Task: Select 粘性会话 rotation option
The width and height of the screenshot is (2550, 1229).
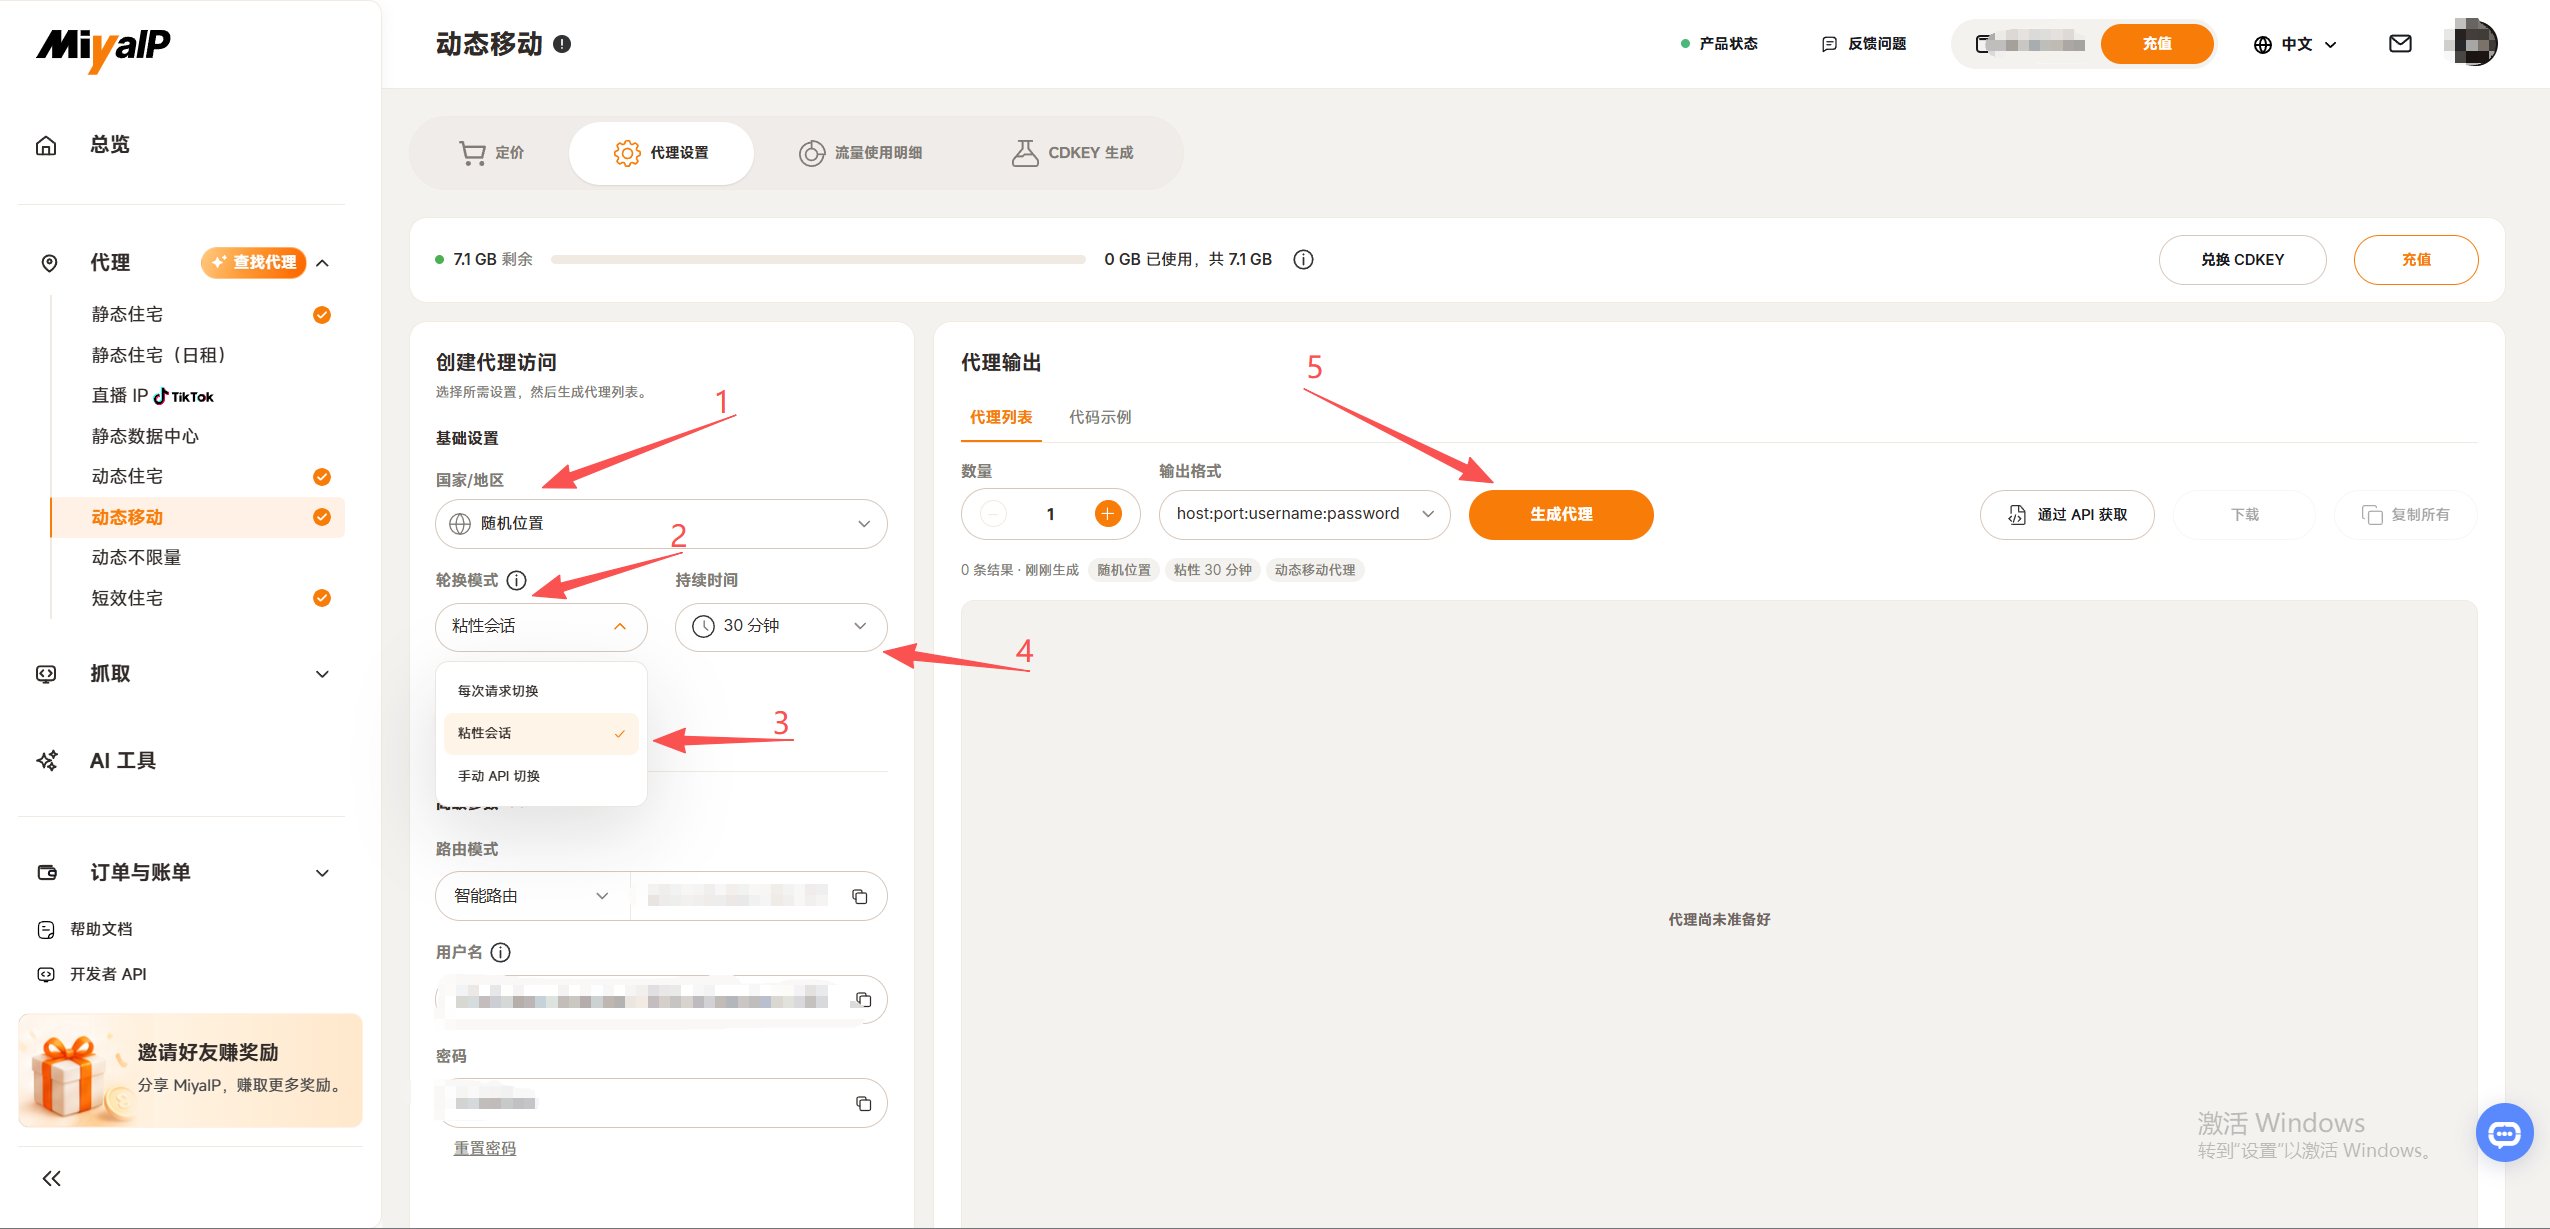Action: click(541, 734)
